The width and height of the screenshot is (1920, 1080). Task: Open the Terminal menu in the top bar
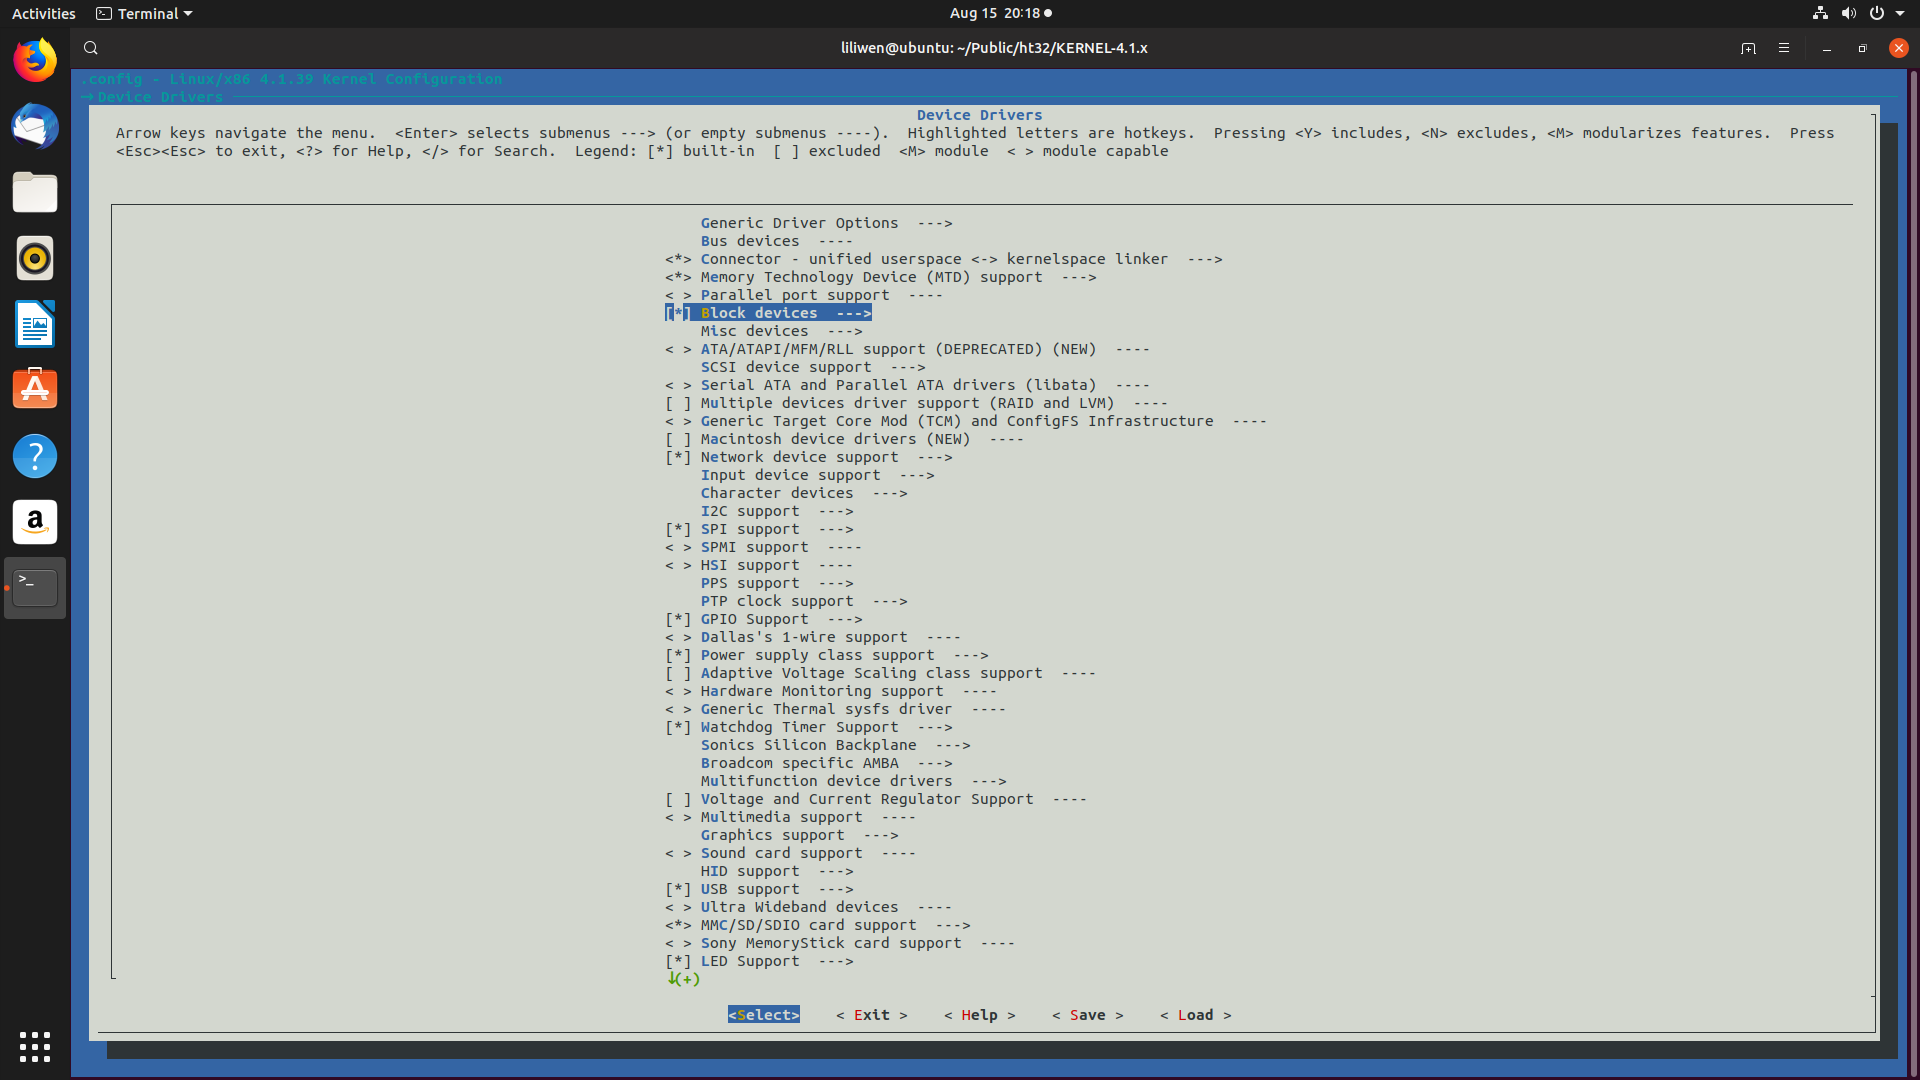coord(143,13)
